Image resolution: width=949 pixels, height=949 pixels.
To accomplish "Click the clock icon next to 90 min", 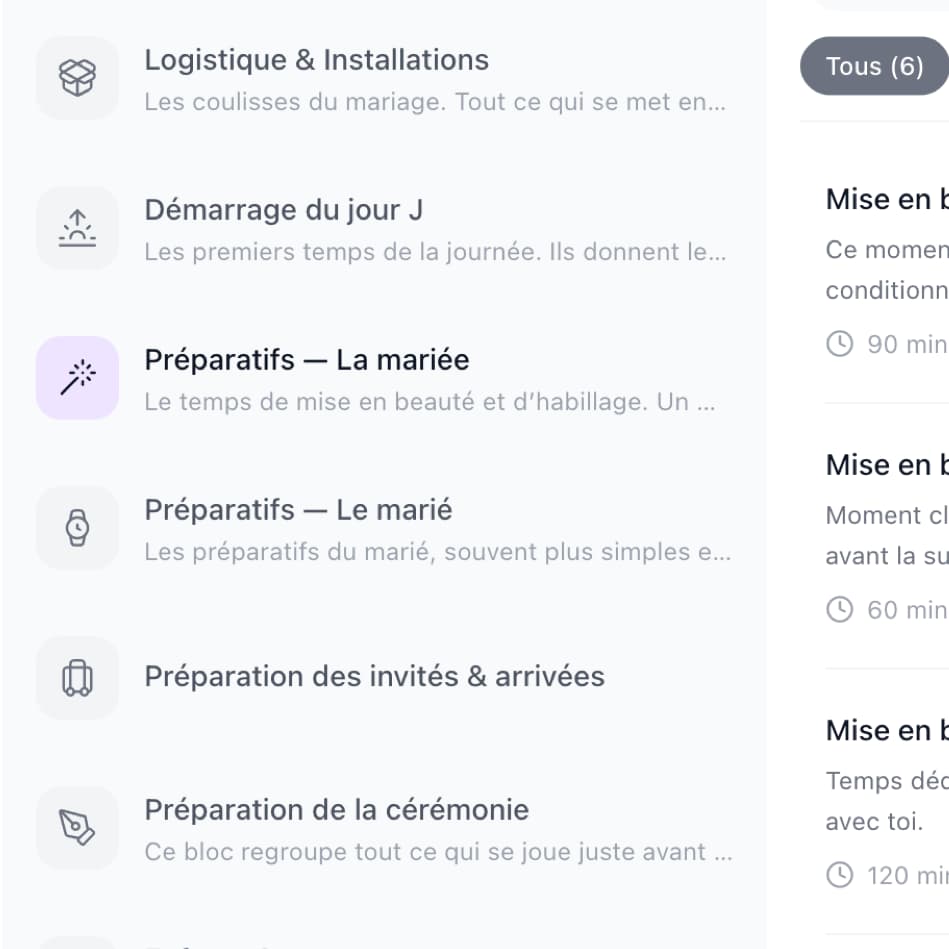I will tap(839, 343).
